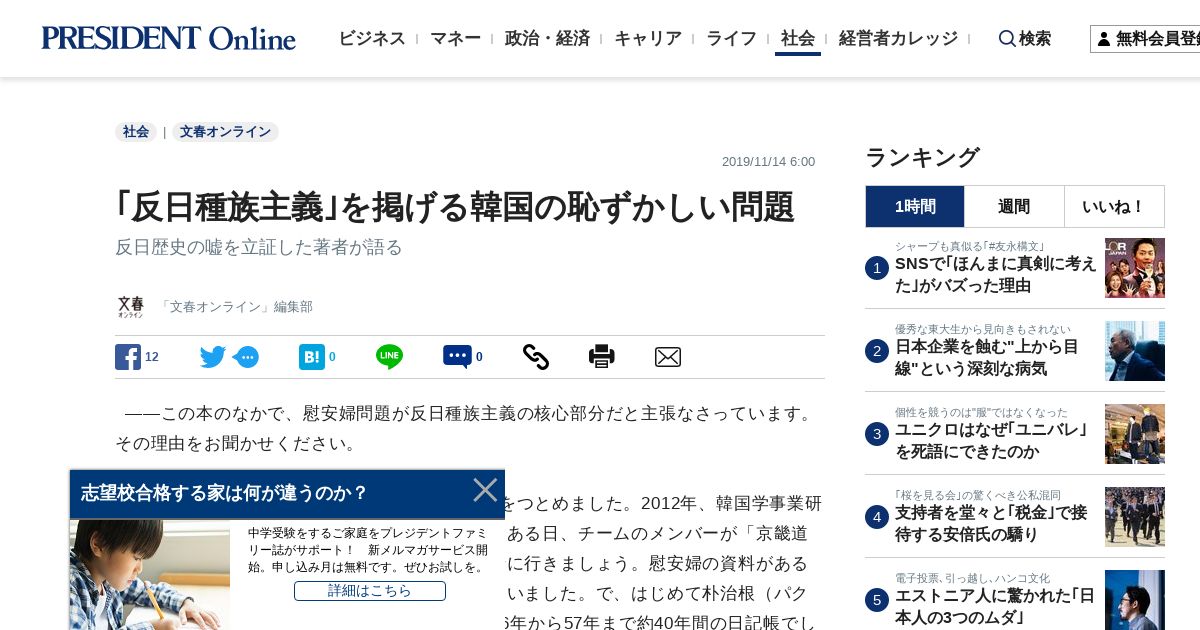
Task: Open ranking 1 article SNSで「ほんまに真剣に考えた」
Action: pyautogui.click(x=995, y=275)
